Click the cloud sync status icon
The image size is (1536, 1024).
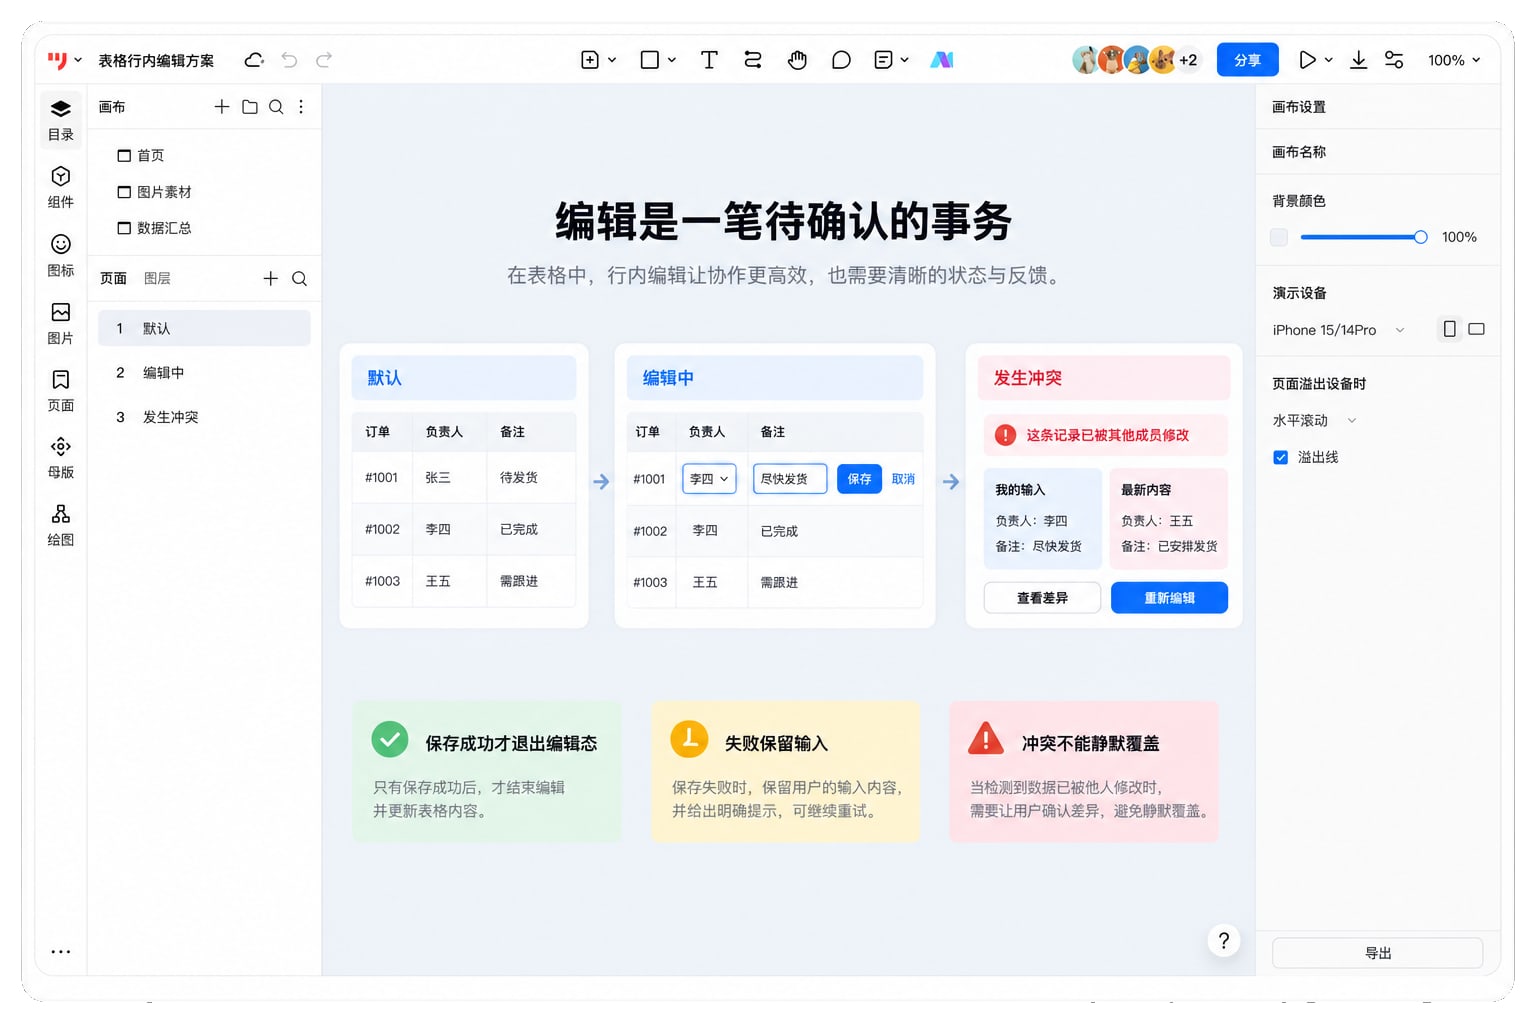pyautogui.click(x=254, y=60)
